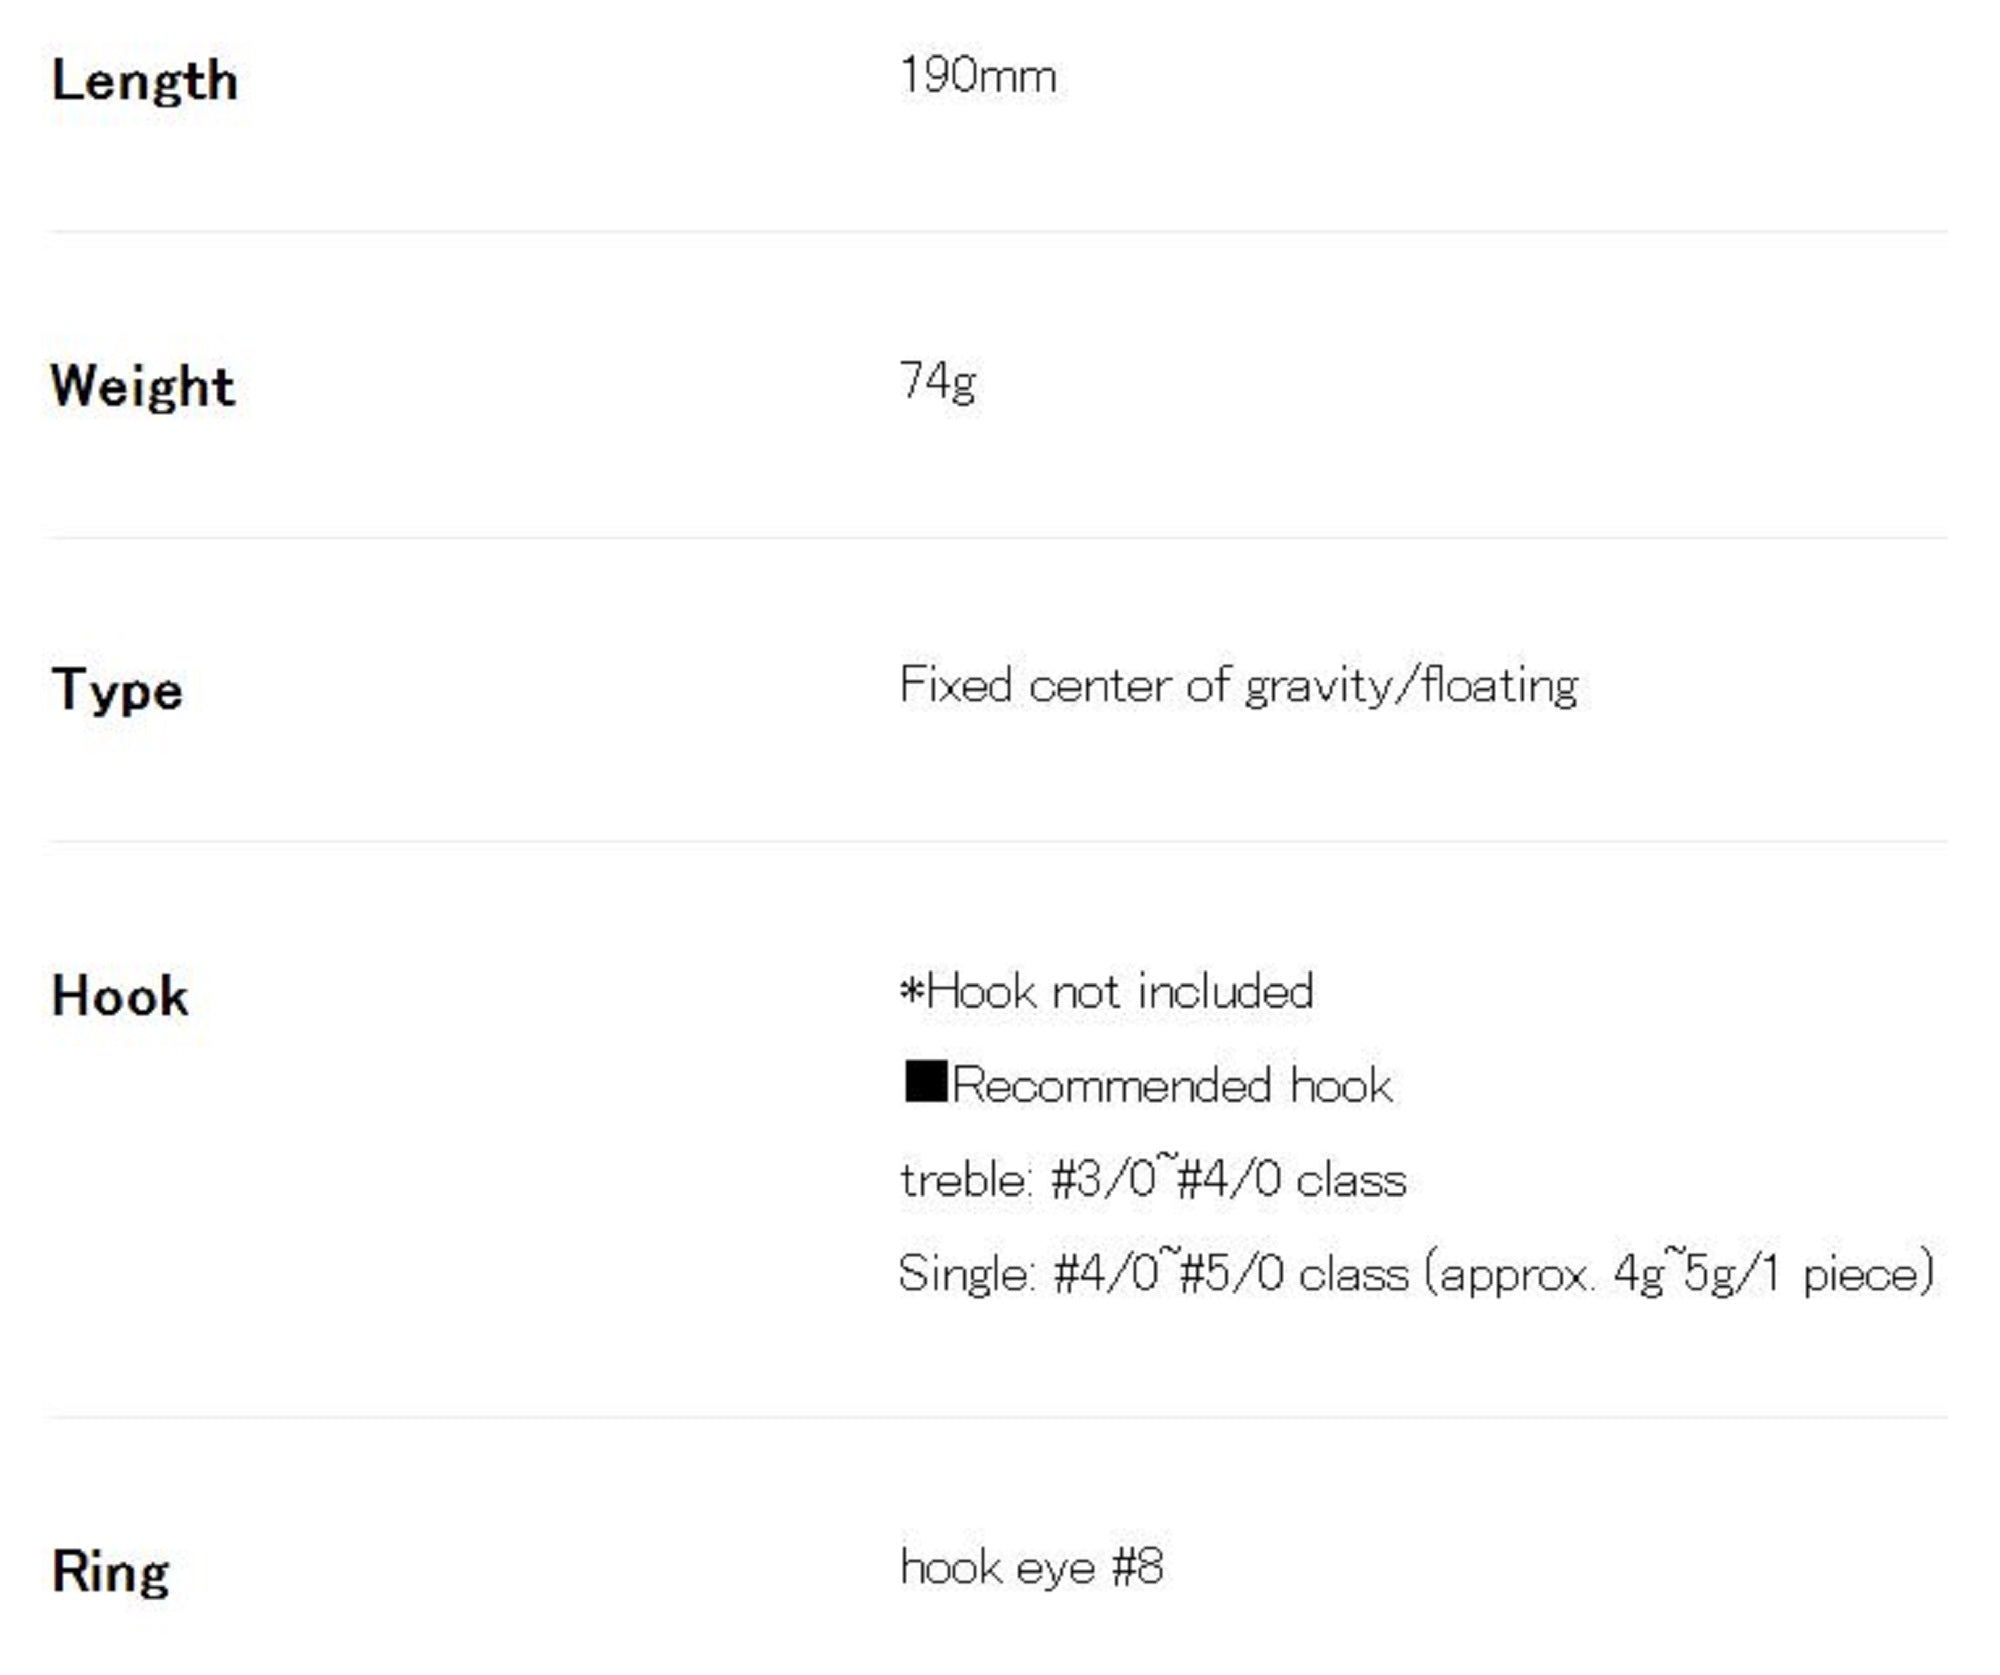Click the asterisk before Hook not included

coord(911,991)
